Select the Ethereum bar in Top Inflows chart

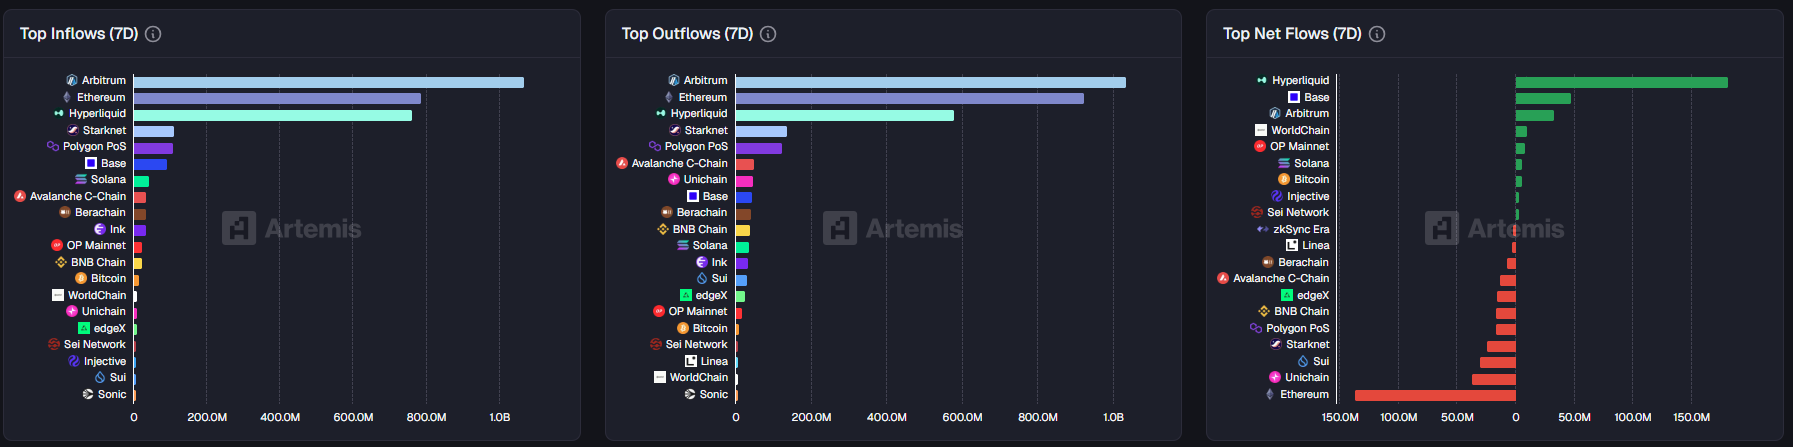[277, 98]
